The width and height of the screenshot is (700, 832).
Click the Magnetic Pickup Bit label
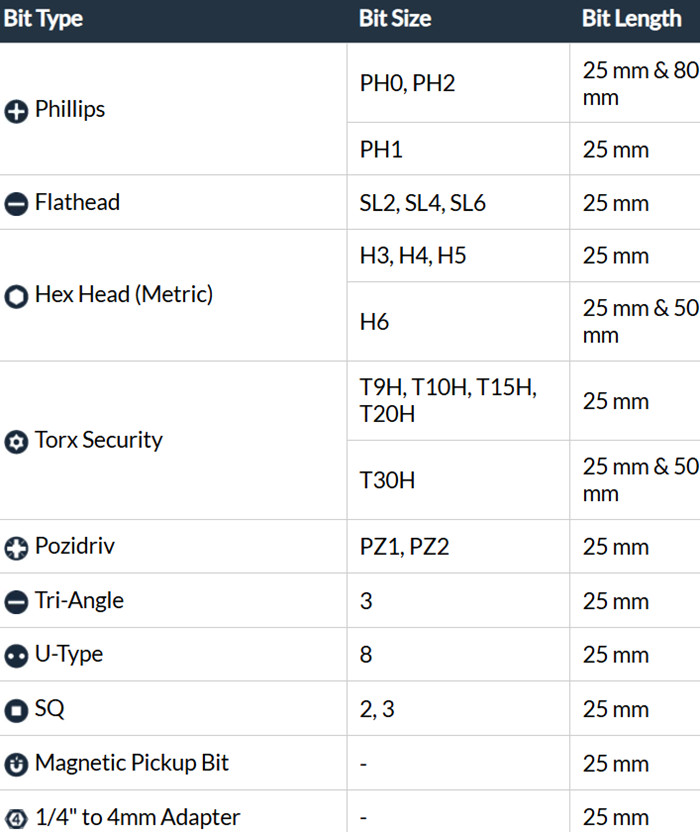131,763
